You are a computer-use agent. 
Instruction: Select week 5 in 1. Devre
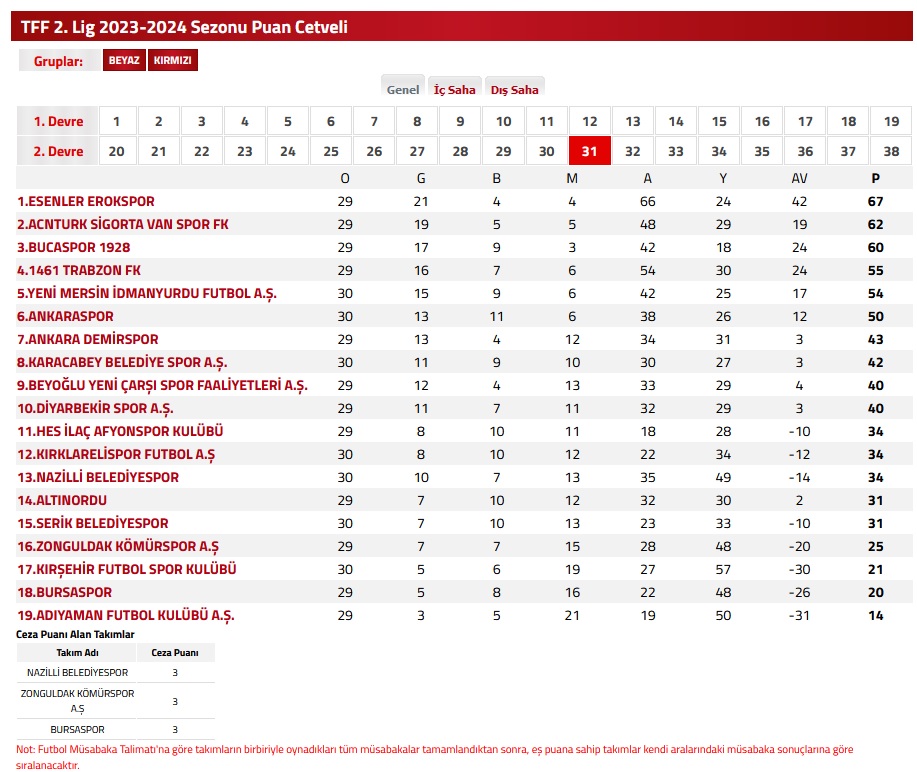click(288, 121)
